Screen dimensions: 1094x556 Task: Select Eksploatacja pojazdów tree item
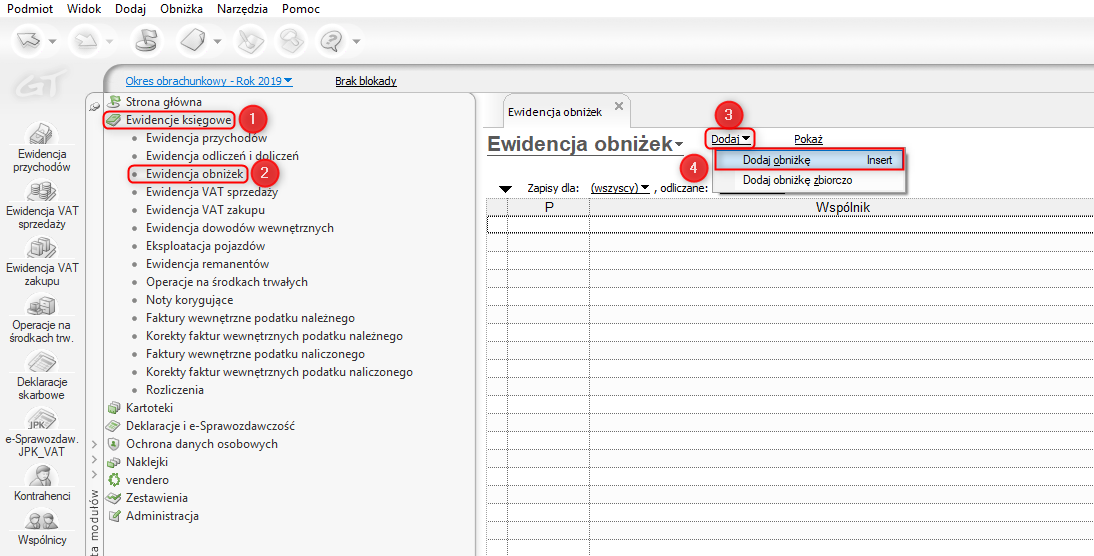coord(205,246)
